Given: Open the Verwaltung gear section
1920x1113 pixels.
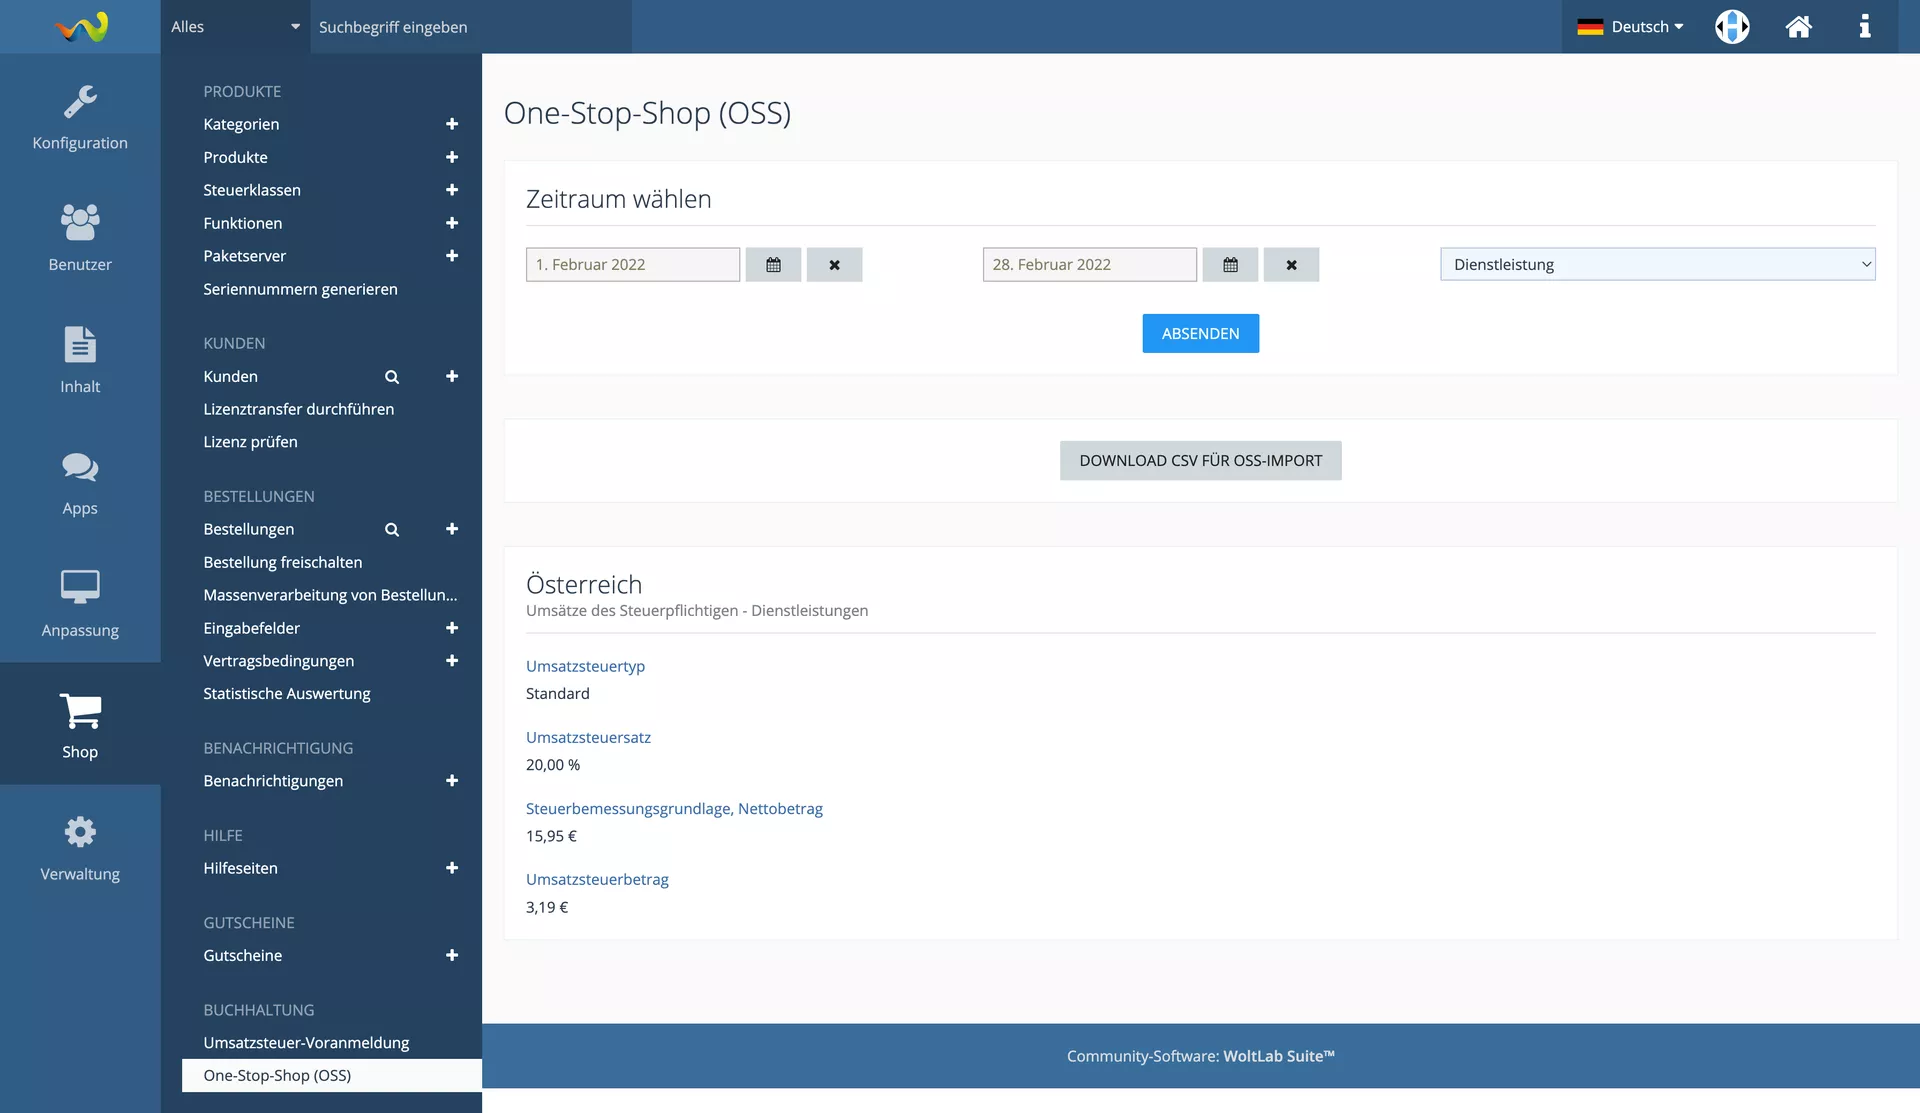Looking at the screenshot, I should pos(80,848).
